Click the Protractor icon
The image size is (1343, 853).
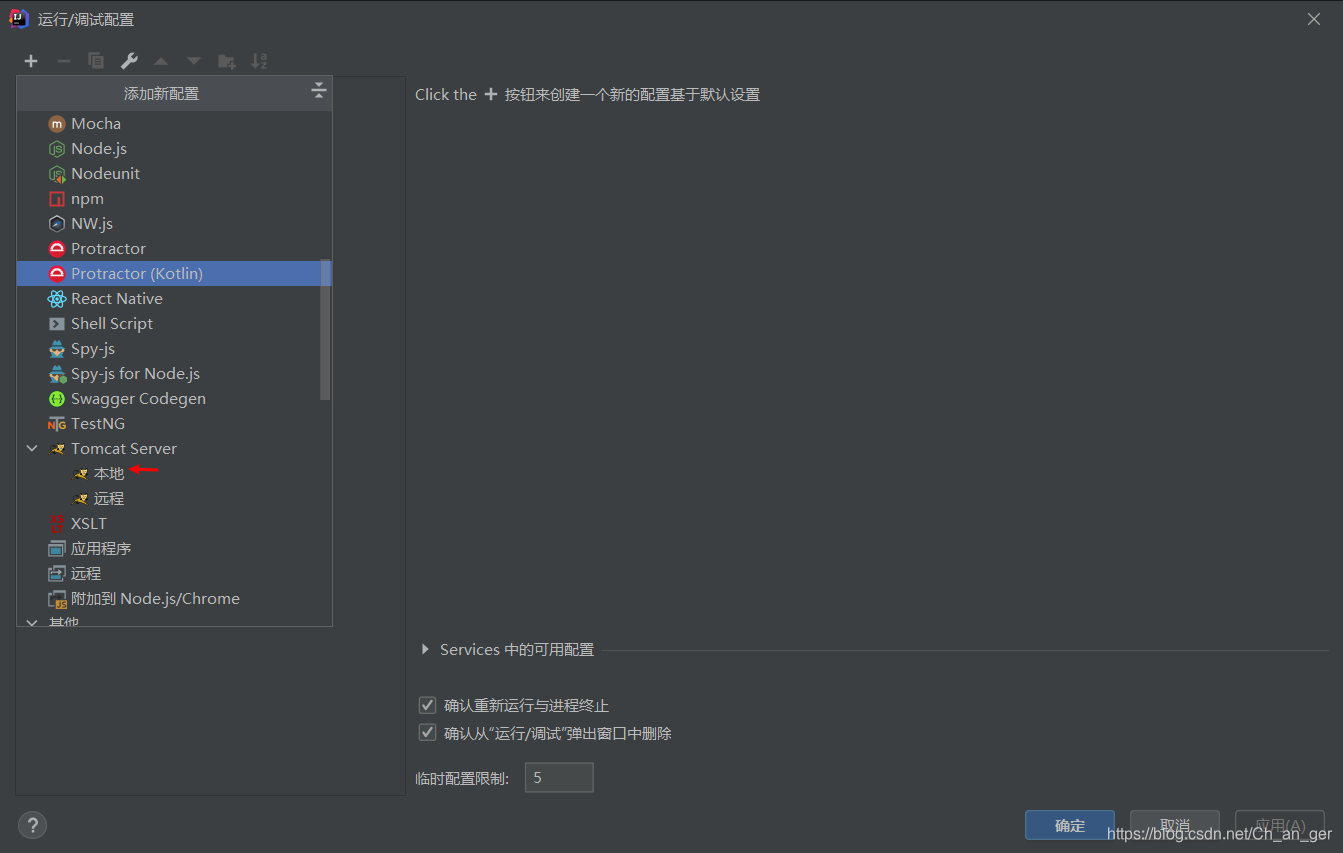click(x=57, y=249)
